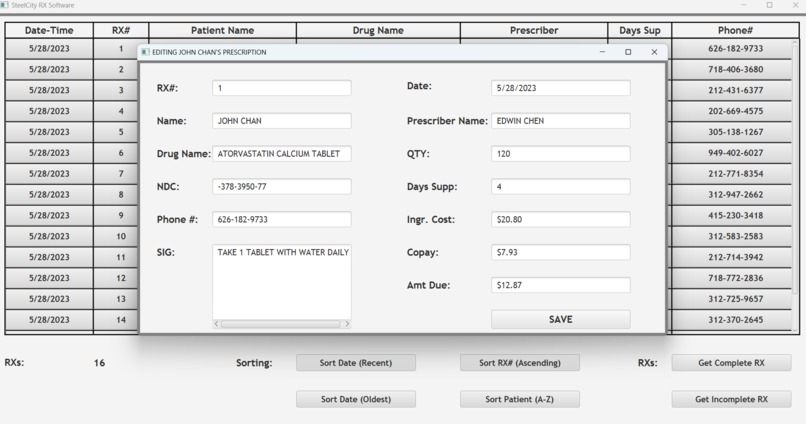
Task: Click the date cell in RX# 8 row
Action: point(49,195)
